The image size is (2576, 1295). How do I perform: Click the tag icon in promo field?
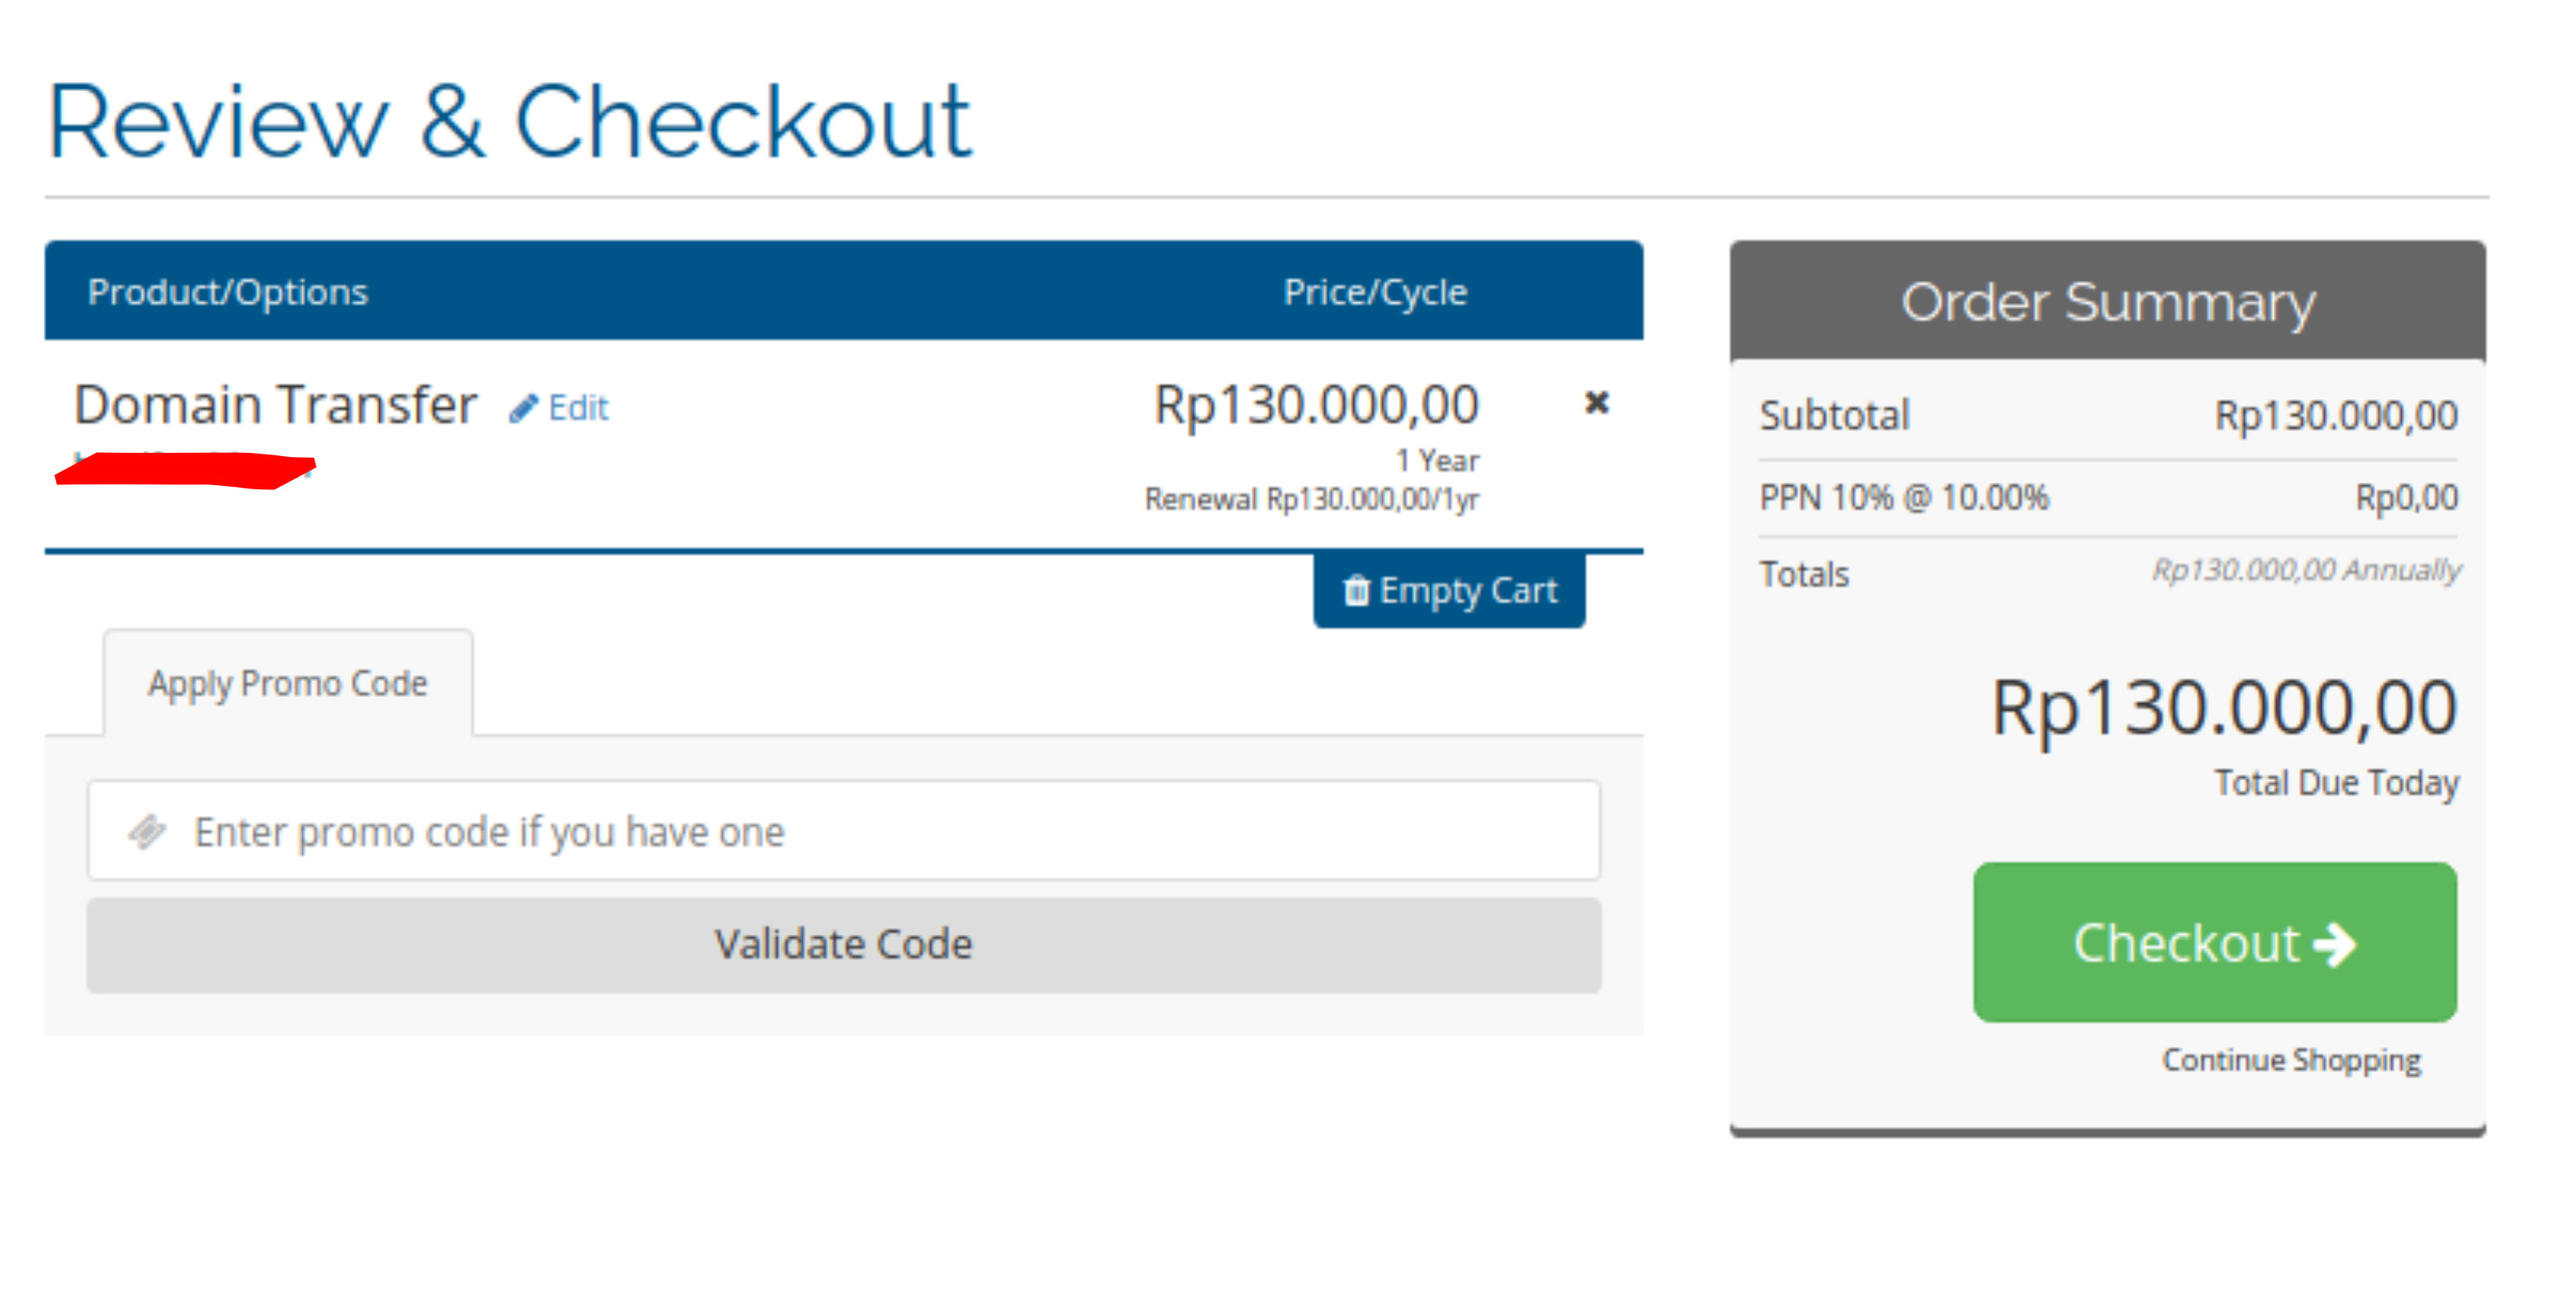147,831
